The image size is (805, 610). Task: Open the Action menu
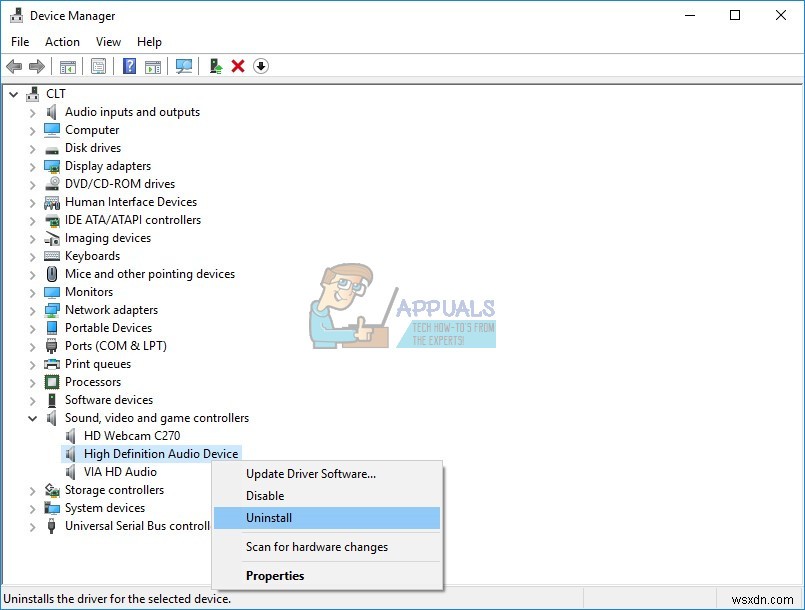(x=62, y=41)
